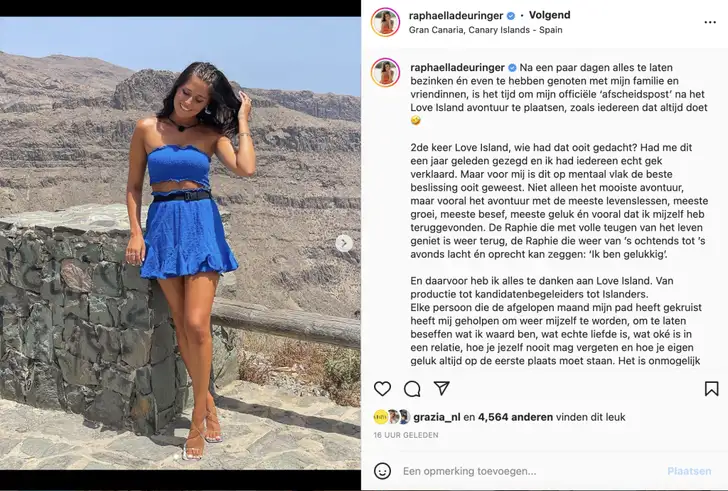Open the Gran Canaria location link
Screen dimensions: 728x491
[x=486, y=30]
